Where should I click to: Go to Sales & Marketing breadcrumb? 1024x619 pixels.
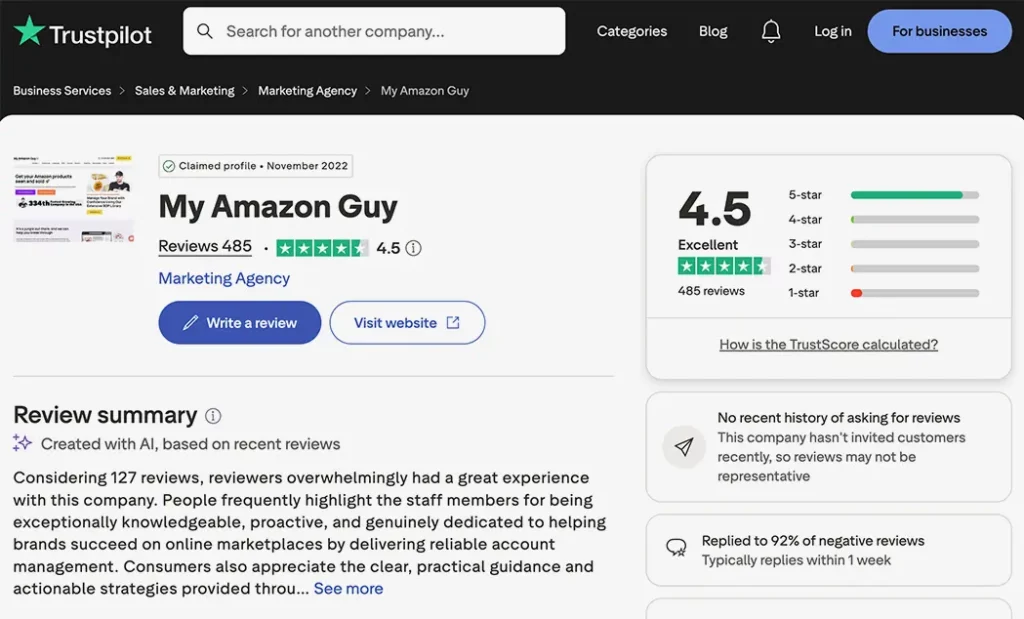pos(184,91)
